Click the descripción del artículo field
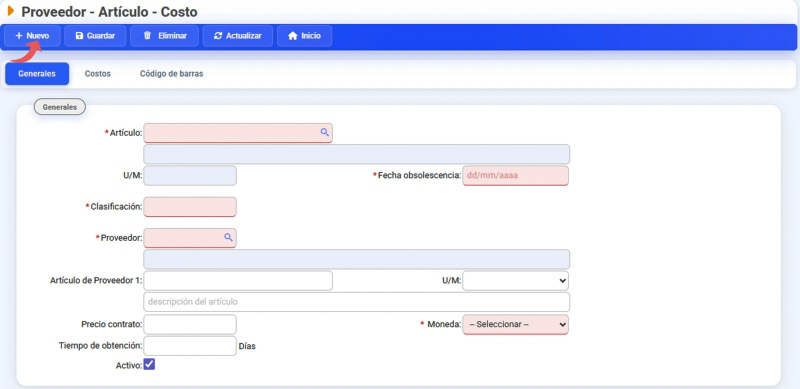The width and height of the screenshot is (800, 389). pos(357,302)
